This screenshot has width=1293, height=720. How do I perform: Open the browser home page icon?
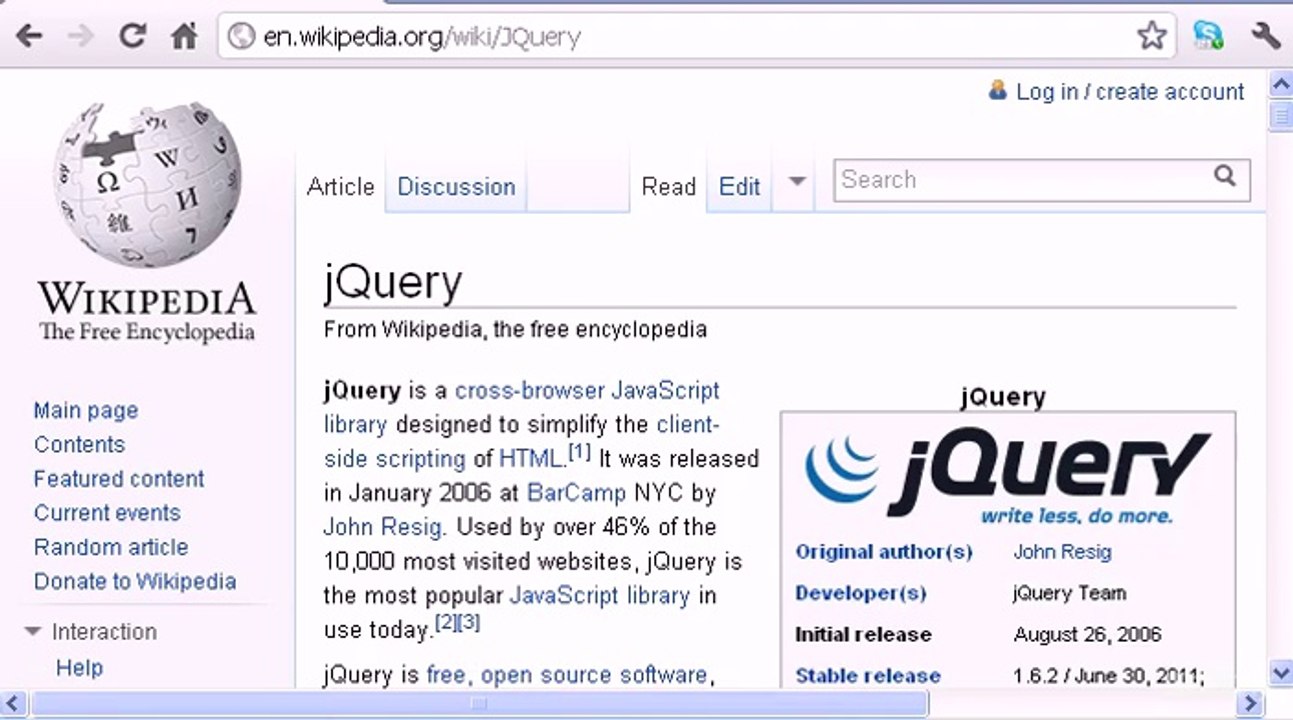tap(184, 37)
